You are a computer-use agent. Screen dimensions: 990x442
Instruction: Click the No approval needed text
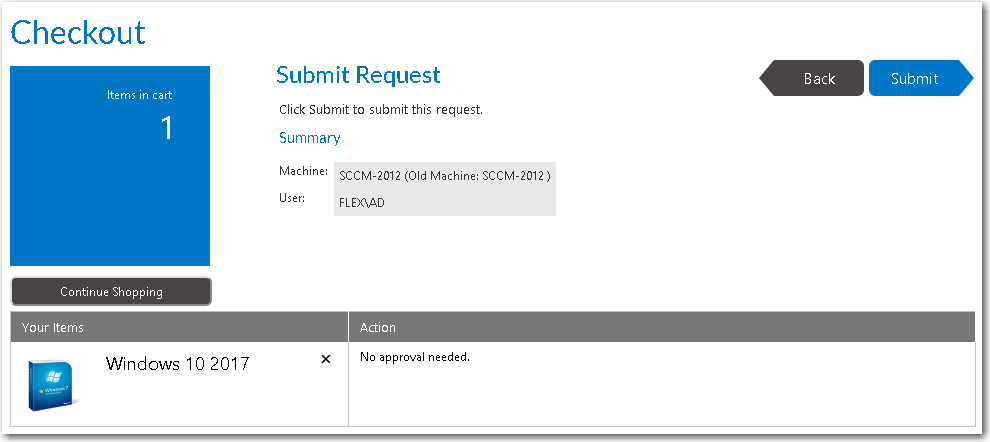[414, 357]
